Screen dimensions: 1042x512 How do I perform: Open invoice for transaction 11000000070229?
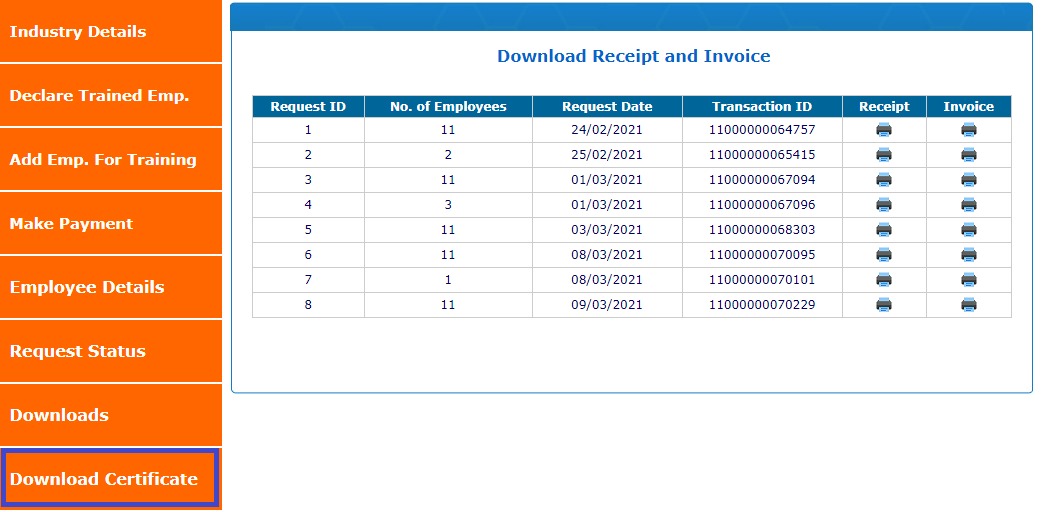click(x=968, y=305)
